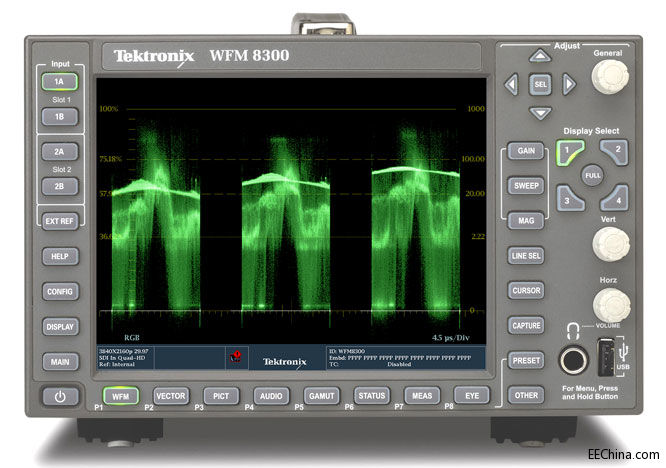
Task: Click the Ref: Internal status text
Action: (x=117, y=364)
